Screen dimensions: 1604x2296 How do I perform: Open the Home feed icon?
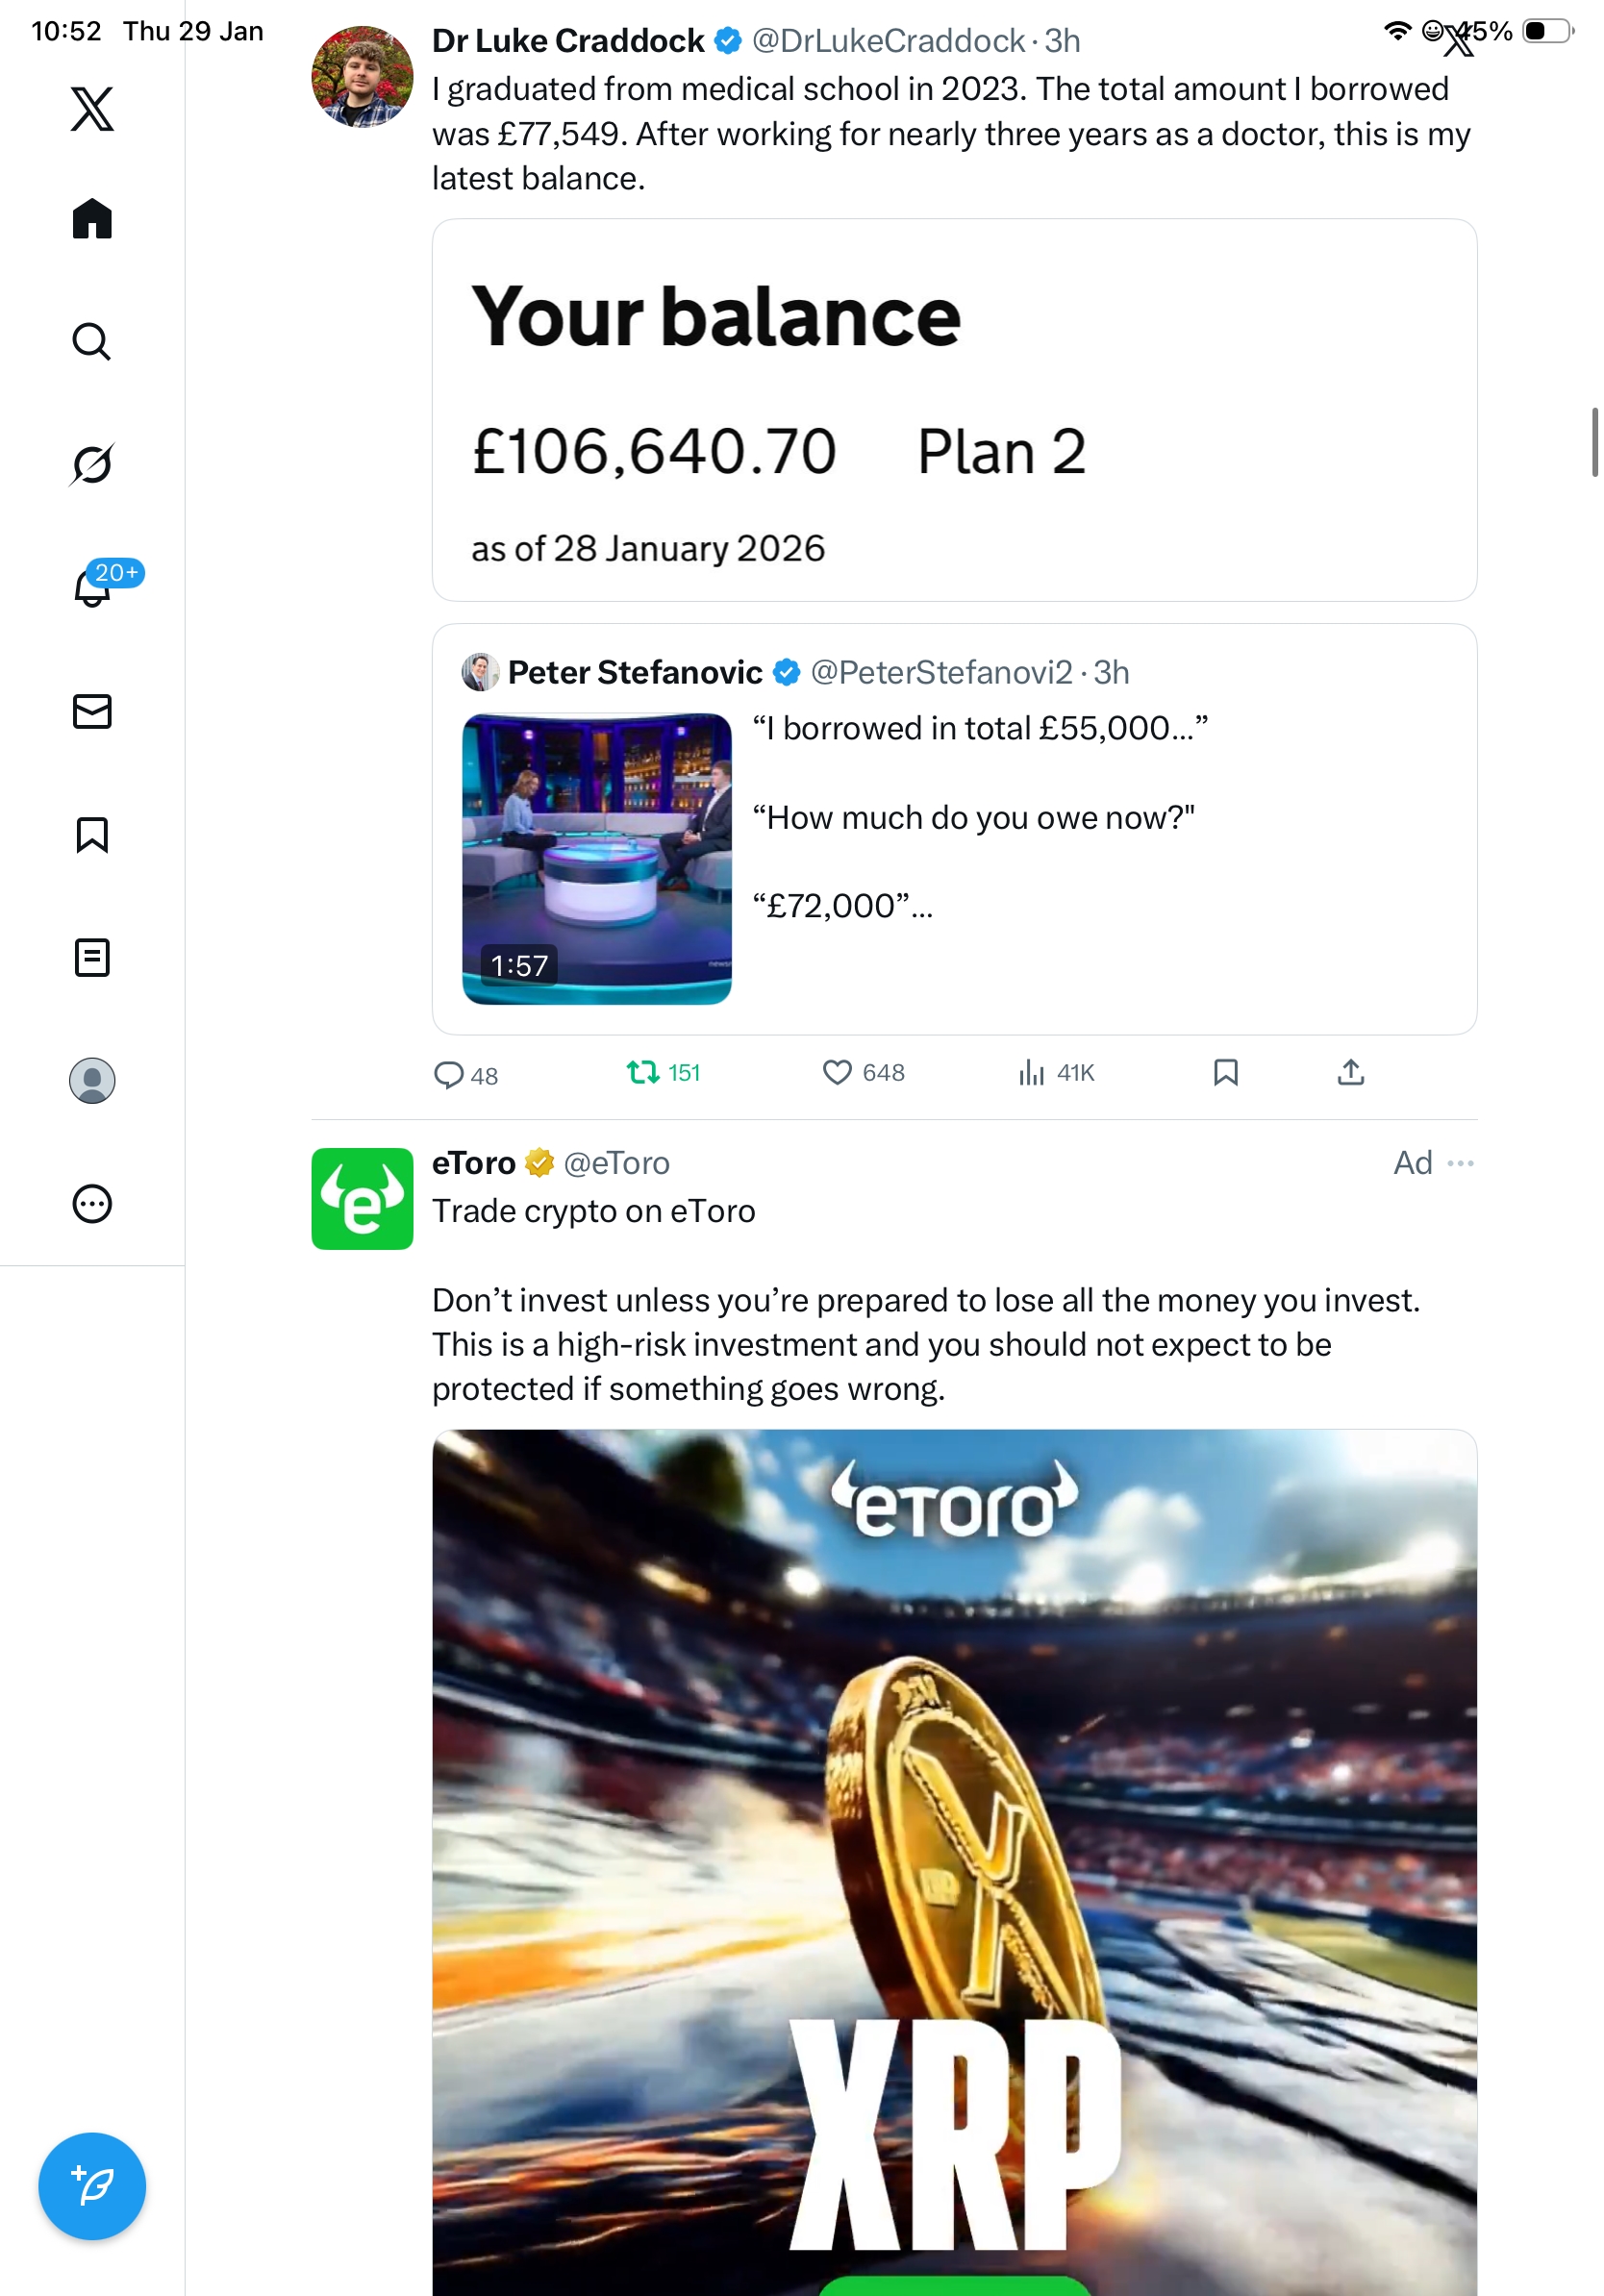92,218
